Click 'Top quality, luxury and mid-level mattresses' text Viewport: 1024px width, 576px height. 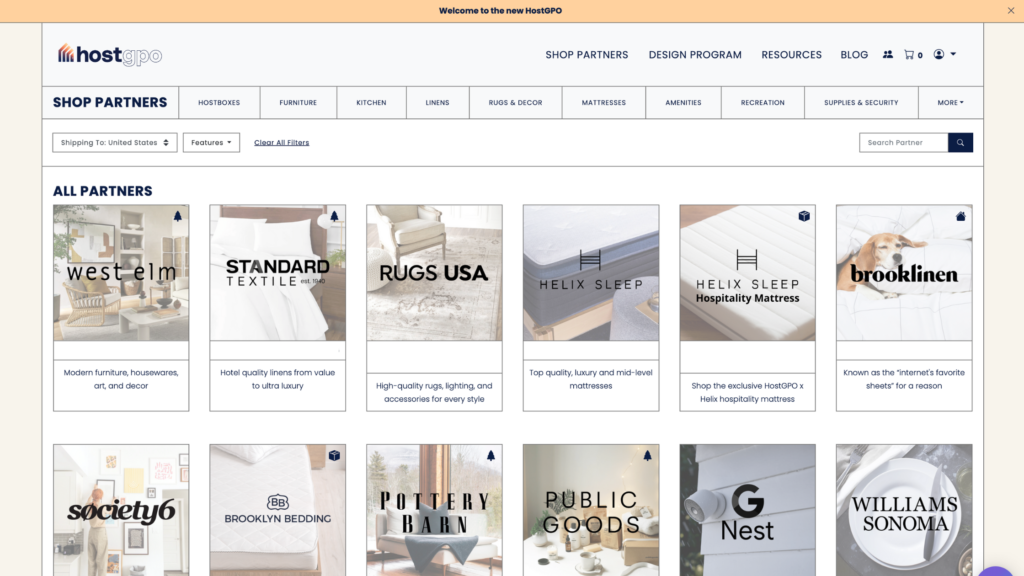click(591, 379)
